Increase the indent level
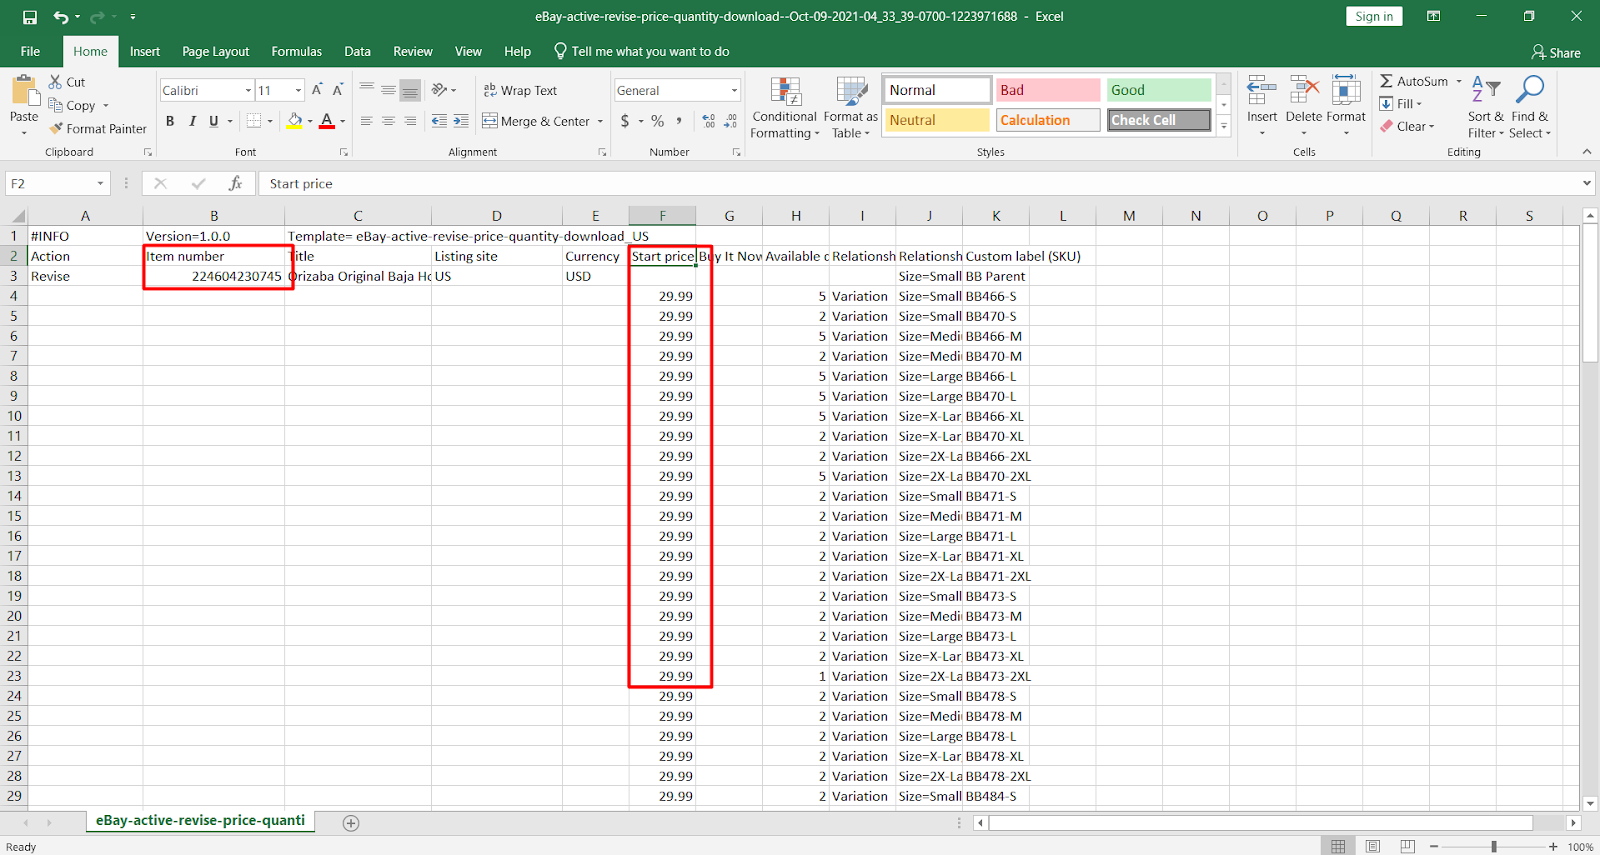This screenshot has height=855, width=1600. 461,121
